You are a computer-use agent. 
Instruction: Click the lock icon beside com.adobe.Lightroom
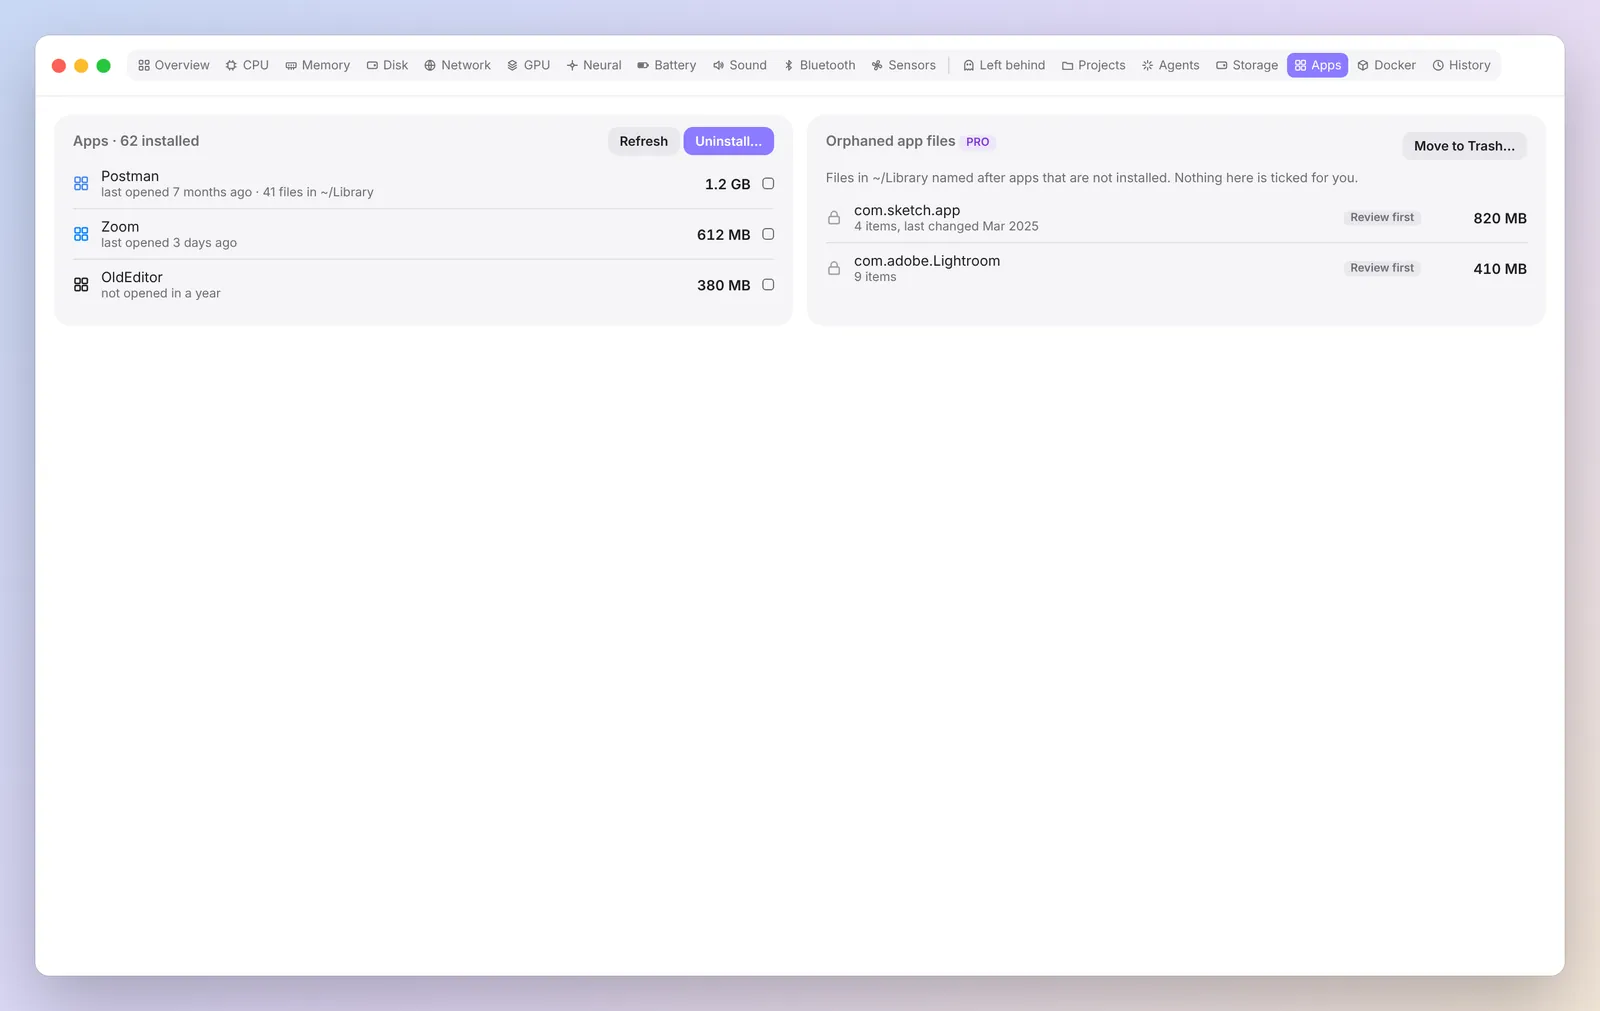click(834, 268)
